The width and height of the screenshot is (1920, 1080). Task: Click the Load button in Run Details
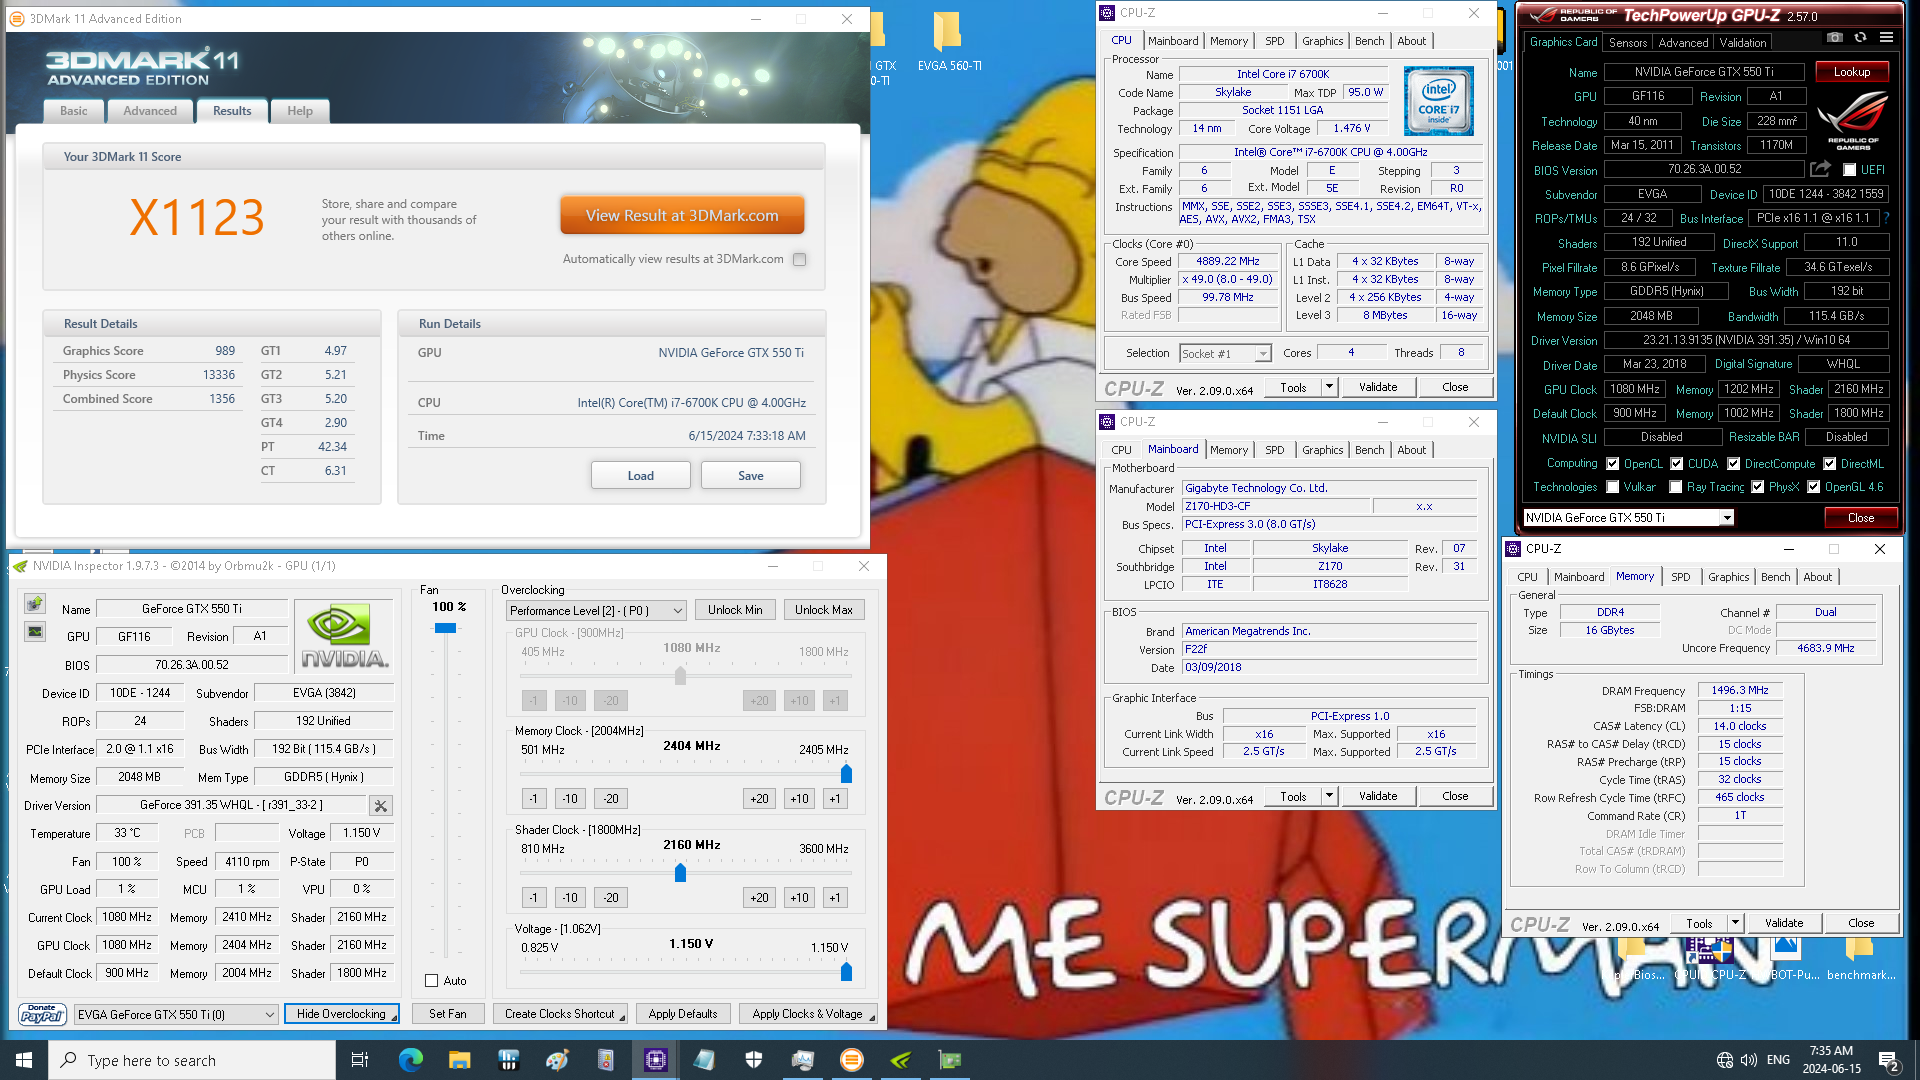tap(640, 475)
